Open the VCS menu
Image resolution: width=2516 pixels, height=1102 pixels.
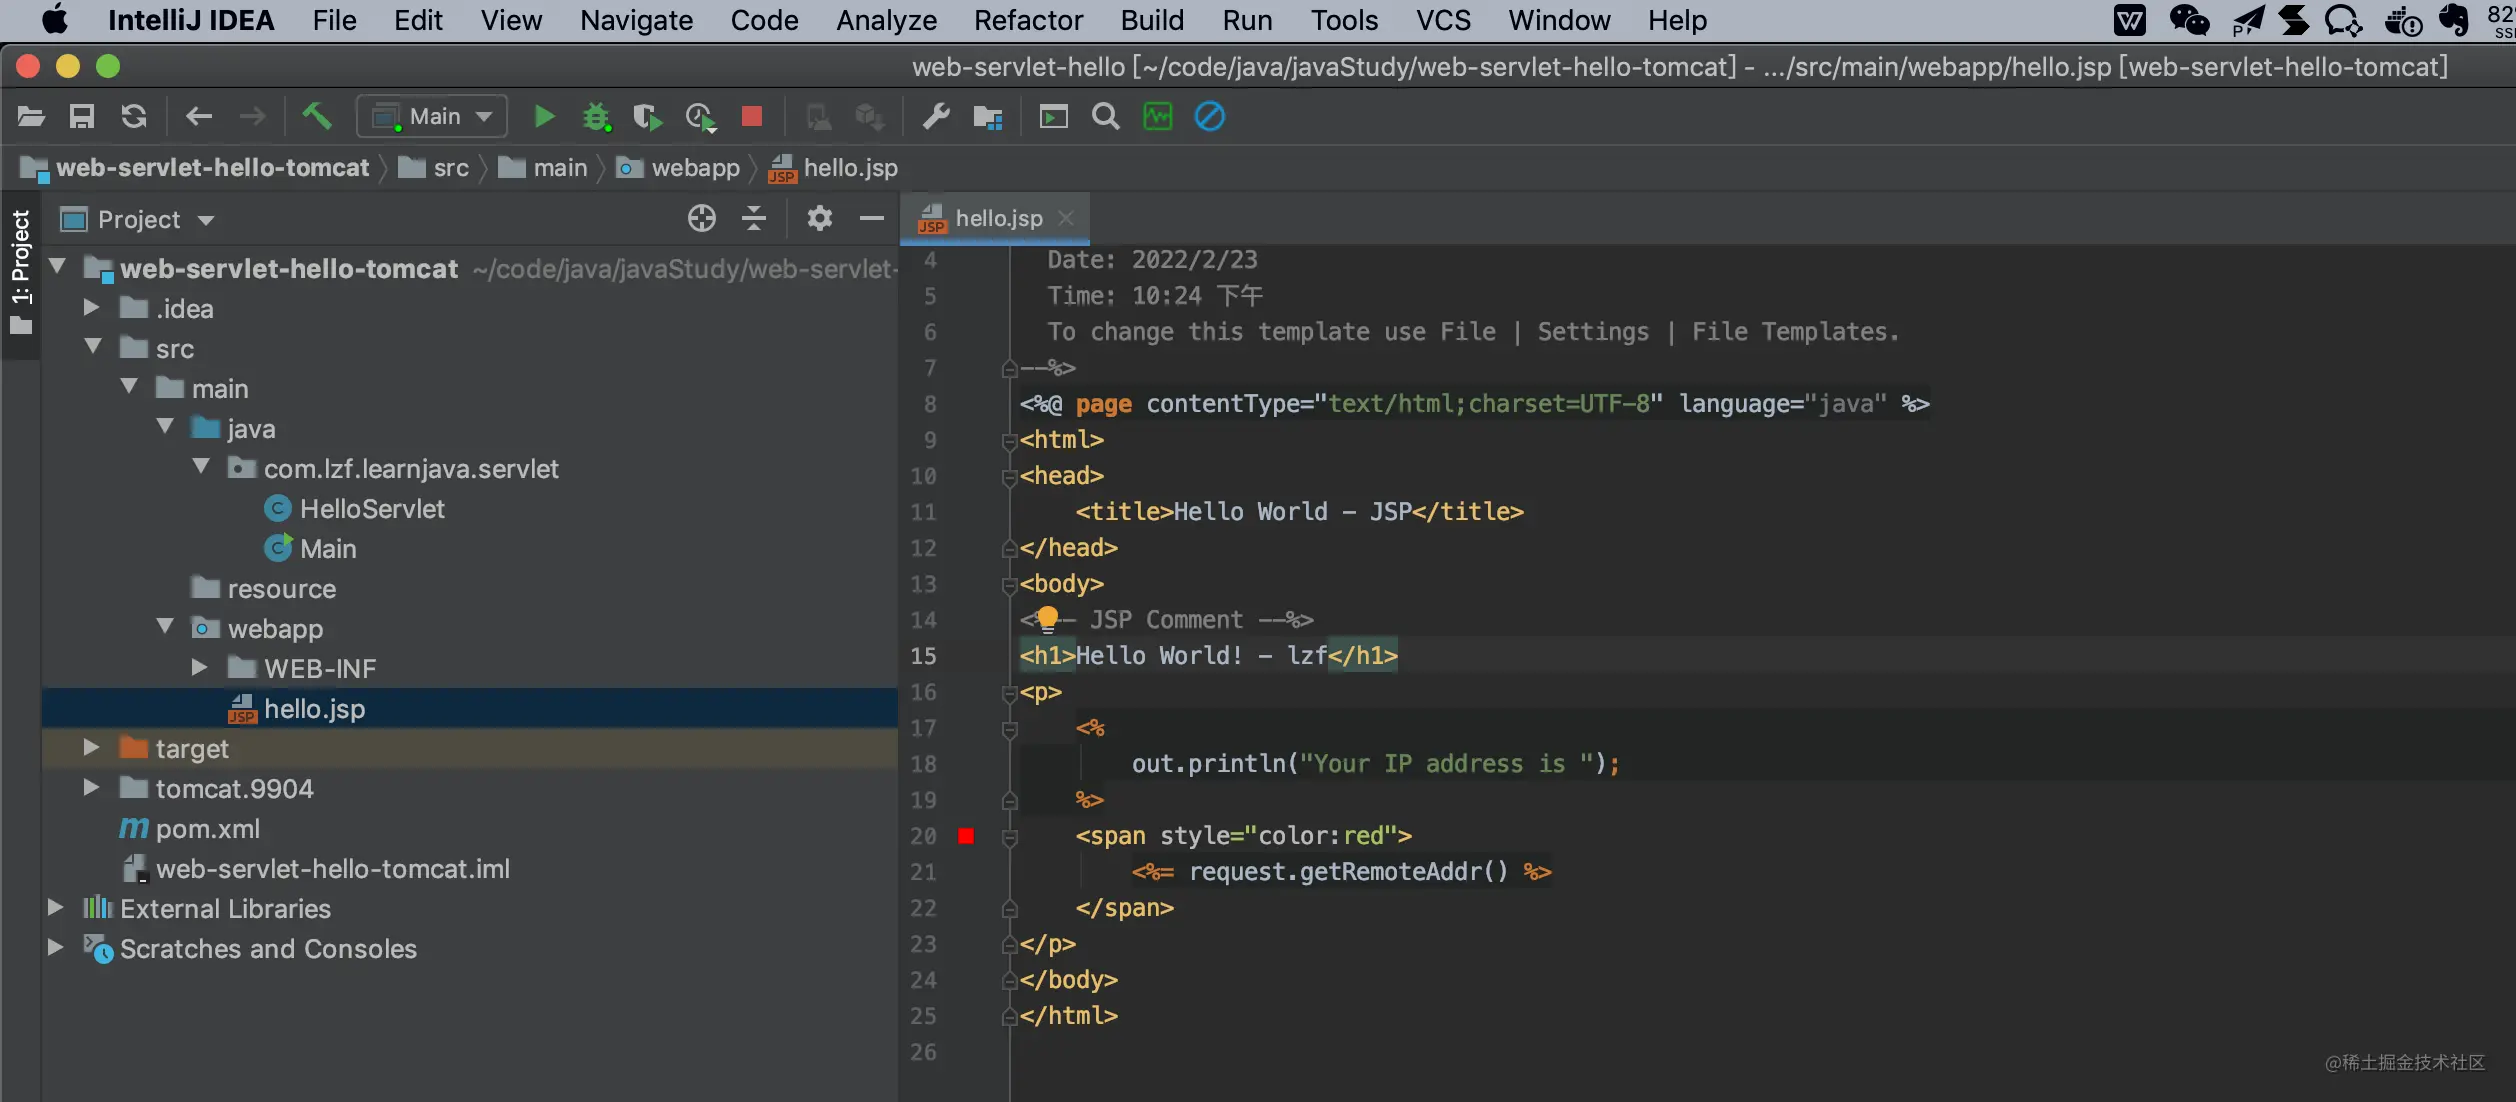(x=1443, y=20)
